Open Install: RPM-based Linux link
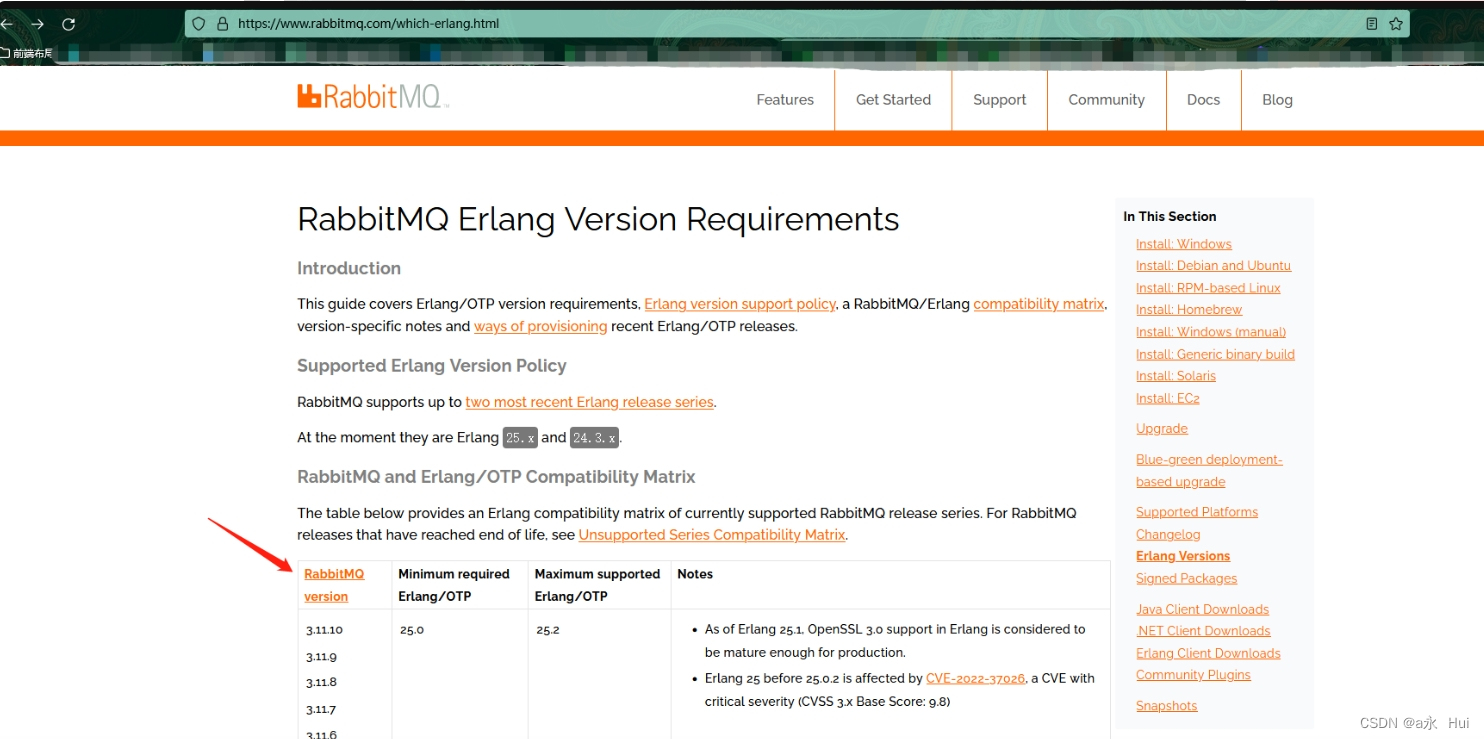The width and height of the screenshot is (1484, 739). [1208, 288]
